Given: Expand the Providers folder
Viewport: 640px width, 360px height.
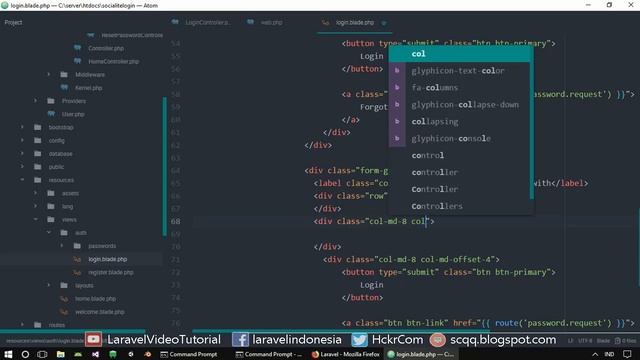Looking at the screenshot, I should 36,101.
